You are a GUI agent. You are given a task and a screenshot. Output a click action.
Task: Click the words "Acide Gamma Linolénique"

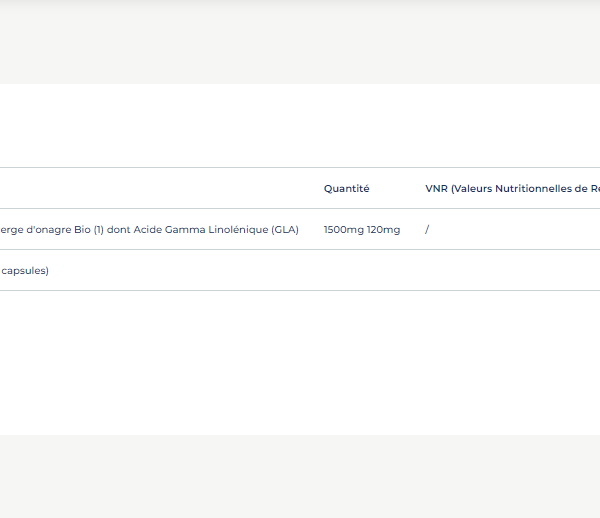pos(209,230)
